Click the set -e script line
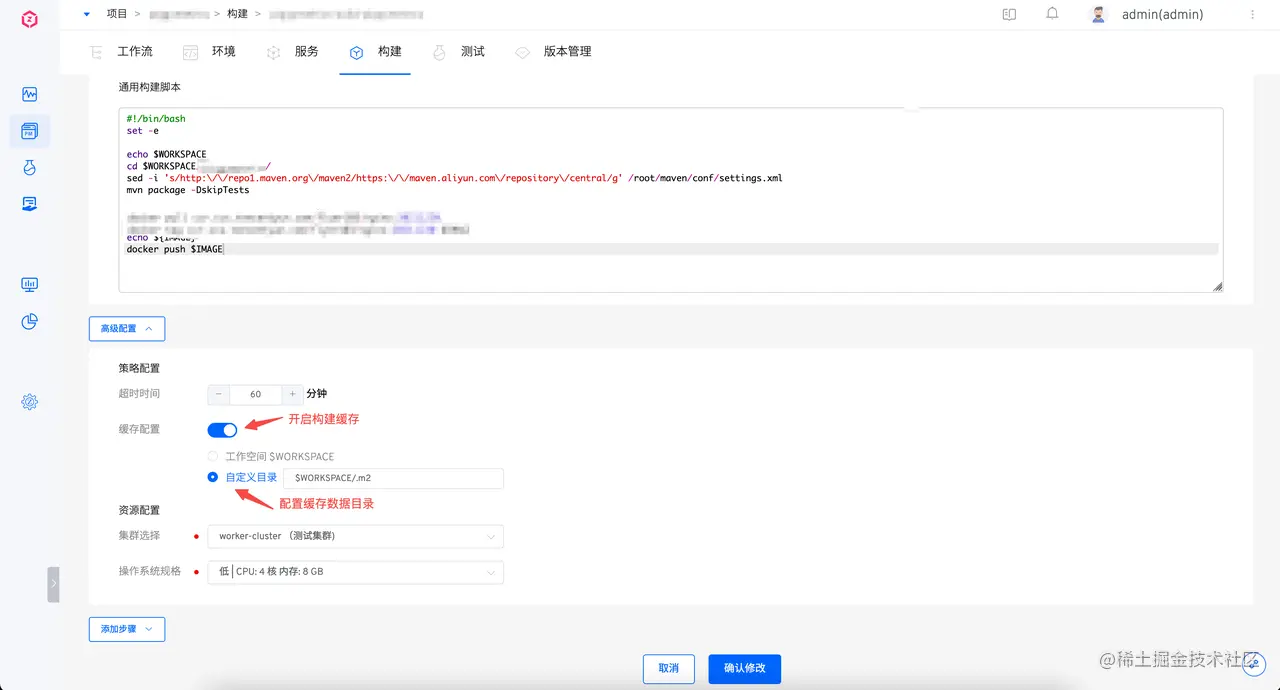 (x=142, y=130)
